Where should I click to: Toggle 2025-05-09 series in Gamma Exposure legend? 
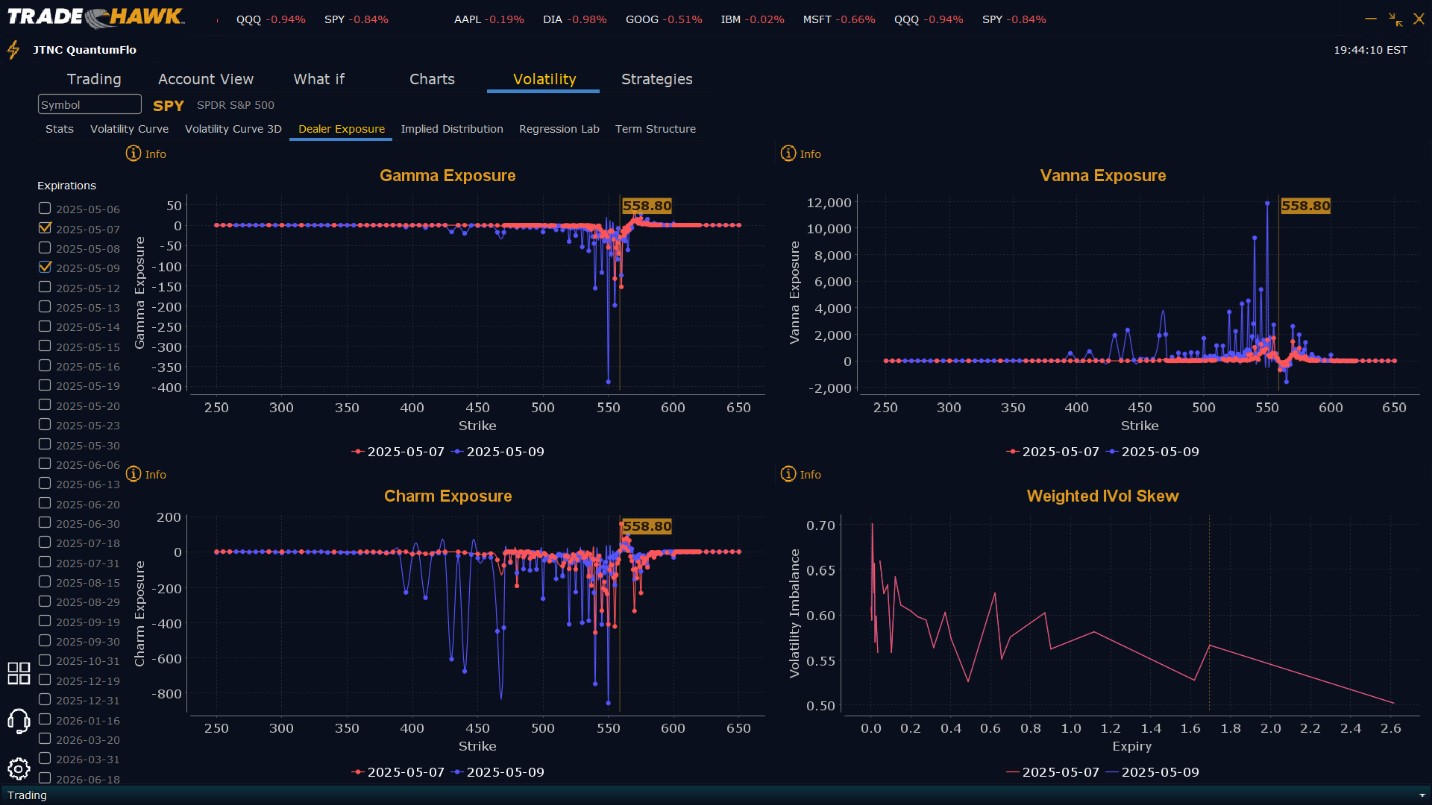pos(497,451)
